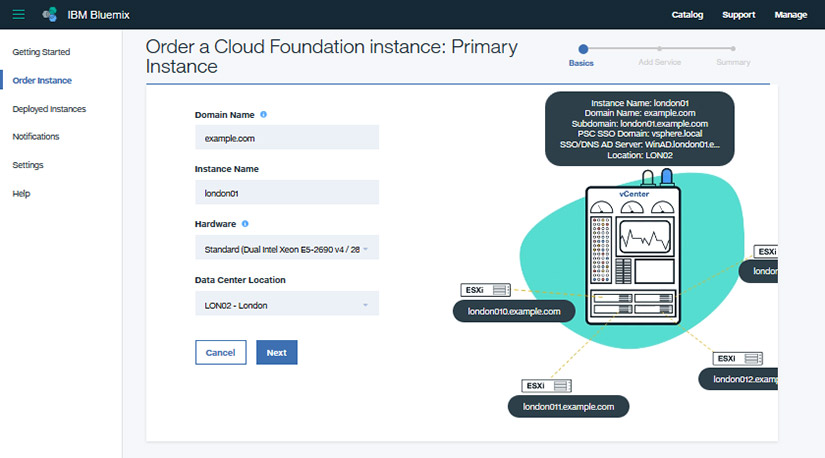Image resolution: width=825 pixels, height=458 pixels.
Task: Select the Summary step marker
Action: click(x=733, y=48)
